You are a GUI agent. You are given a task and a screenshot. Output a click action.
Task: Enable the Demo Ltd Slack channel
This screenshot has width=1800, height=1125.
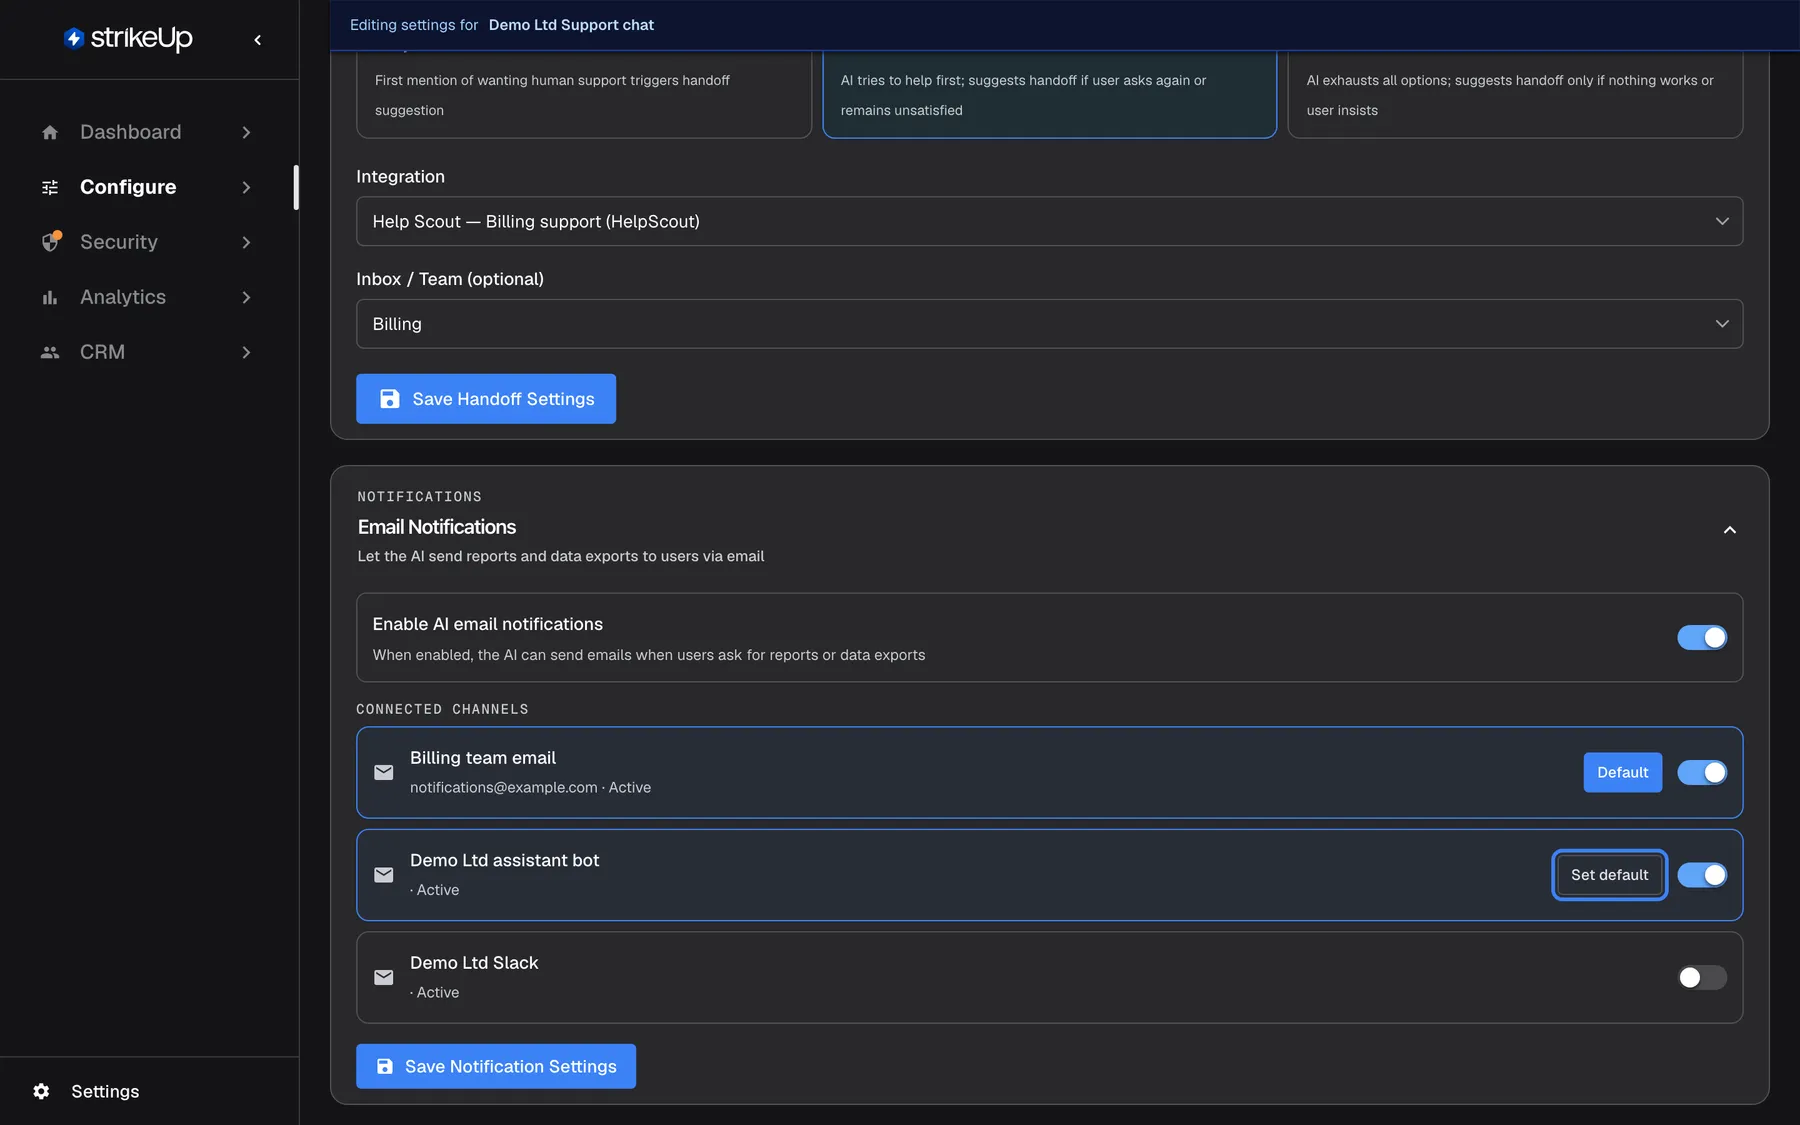pyautogui.click(x=1702, y=977)
